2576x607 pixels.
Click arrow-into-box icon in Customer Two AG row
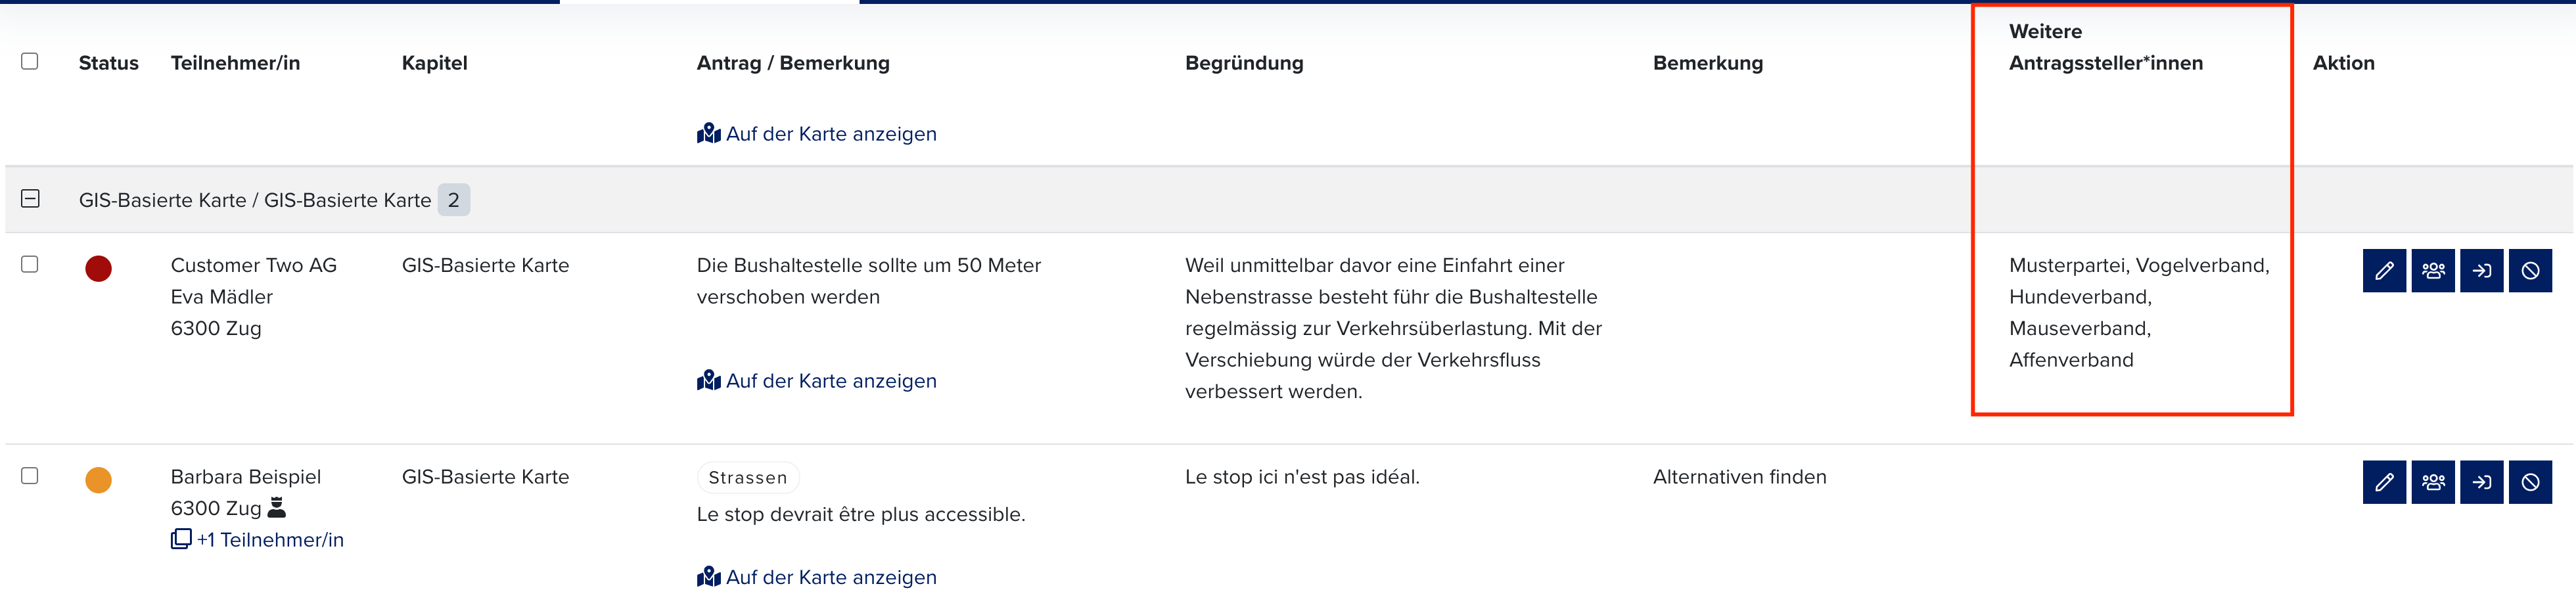point(2482,270)
